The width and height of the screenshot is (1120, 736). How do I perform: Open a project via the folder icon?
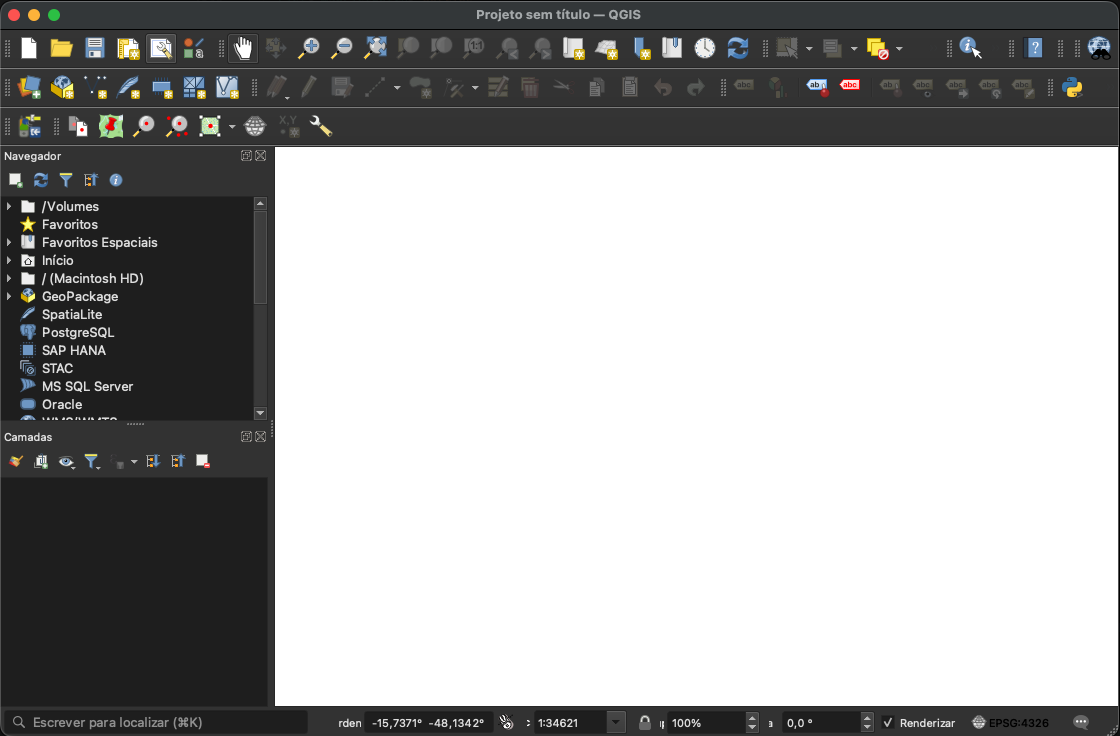coord(61,48)
